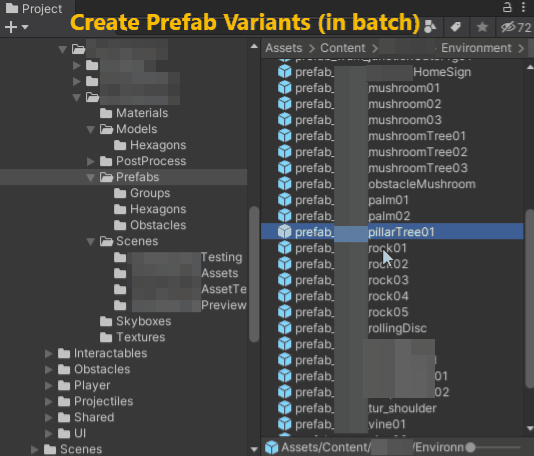Click Assets in the breadcrumb path
The height and width of the screenshot is (456, 534).
(284, 48)
